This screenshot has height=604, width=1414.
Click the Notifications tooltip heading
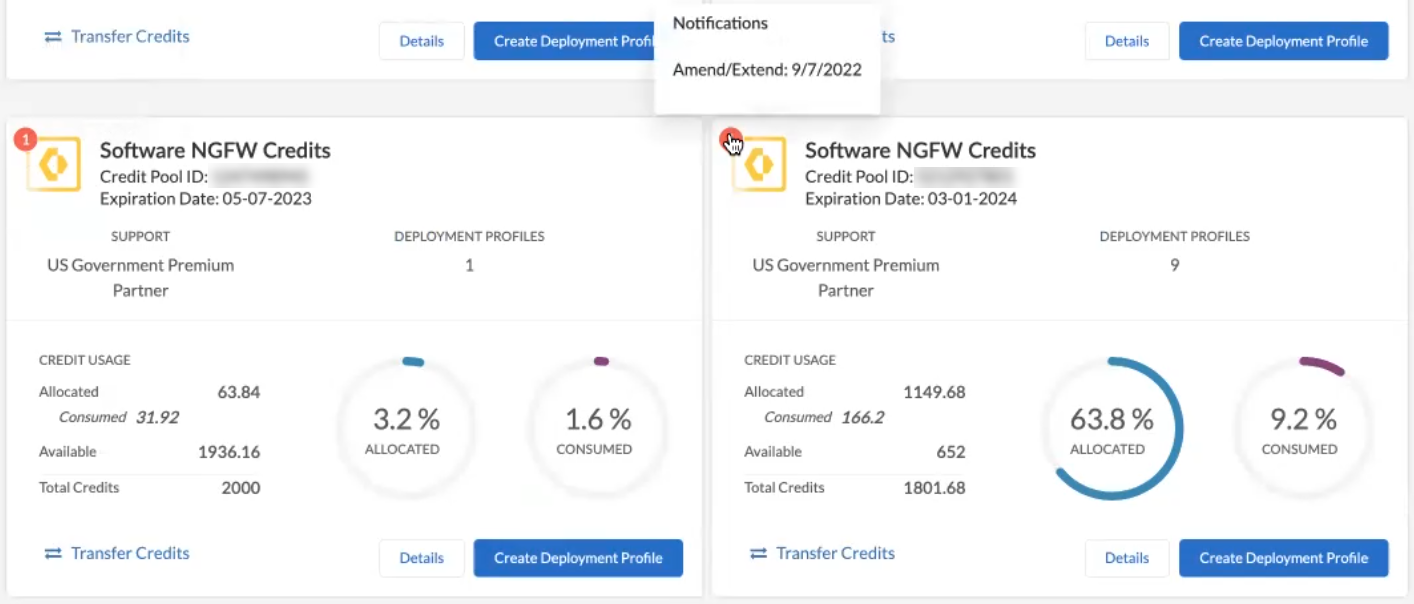pyautogui.click(x=720, y=22)
